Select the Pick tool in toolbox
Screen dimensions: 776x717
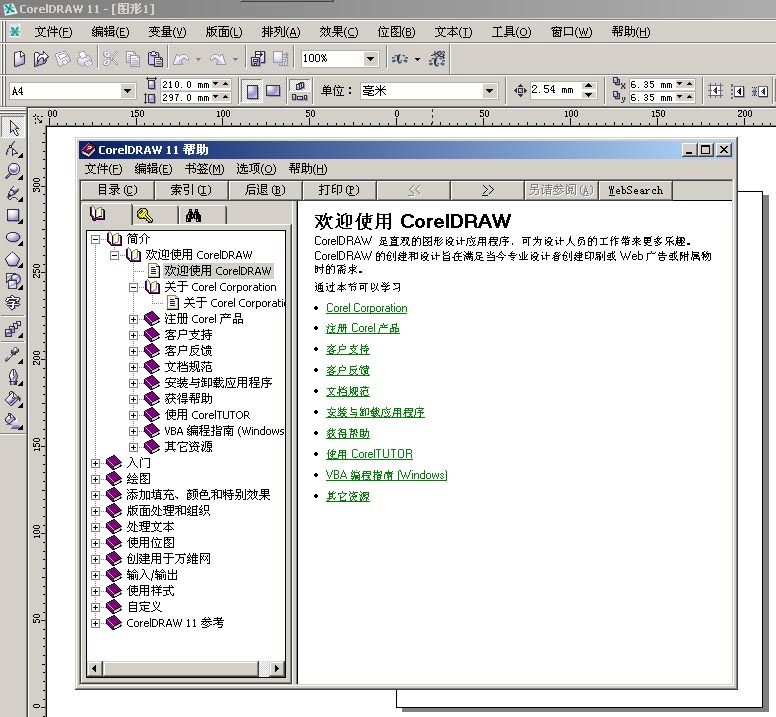pos(13,128)
